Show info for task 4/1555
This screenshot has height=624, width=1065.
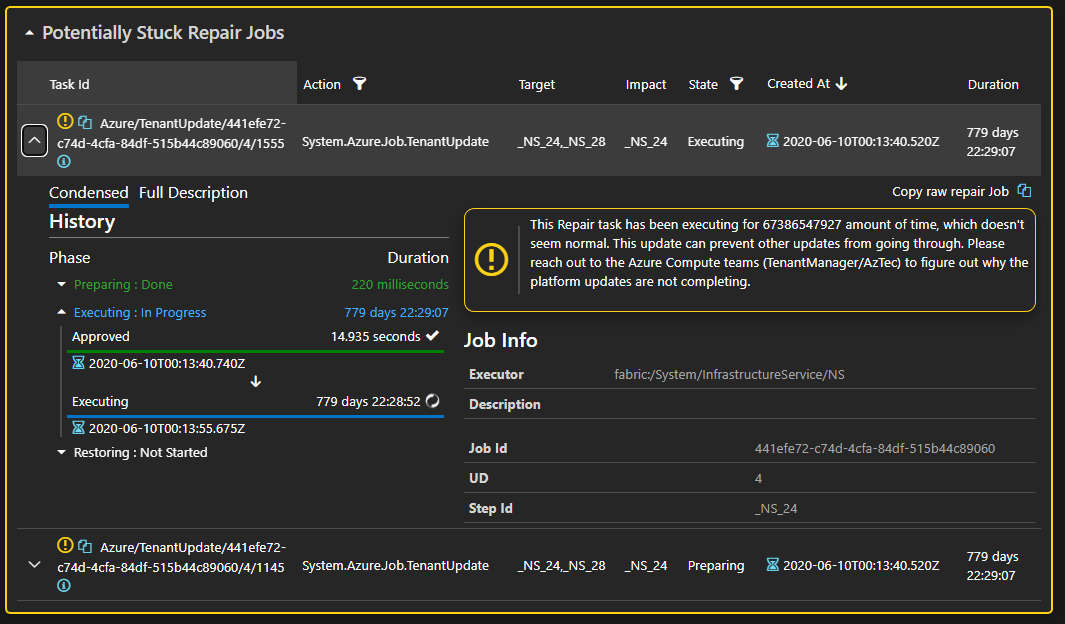coord(64,162)
